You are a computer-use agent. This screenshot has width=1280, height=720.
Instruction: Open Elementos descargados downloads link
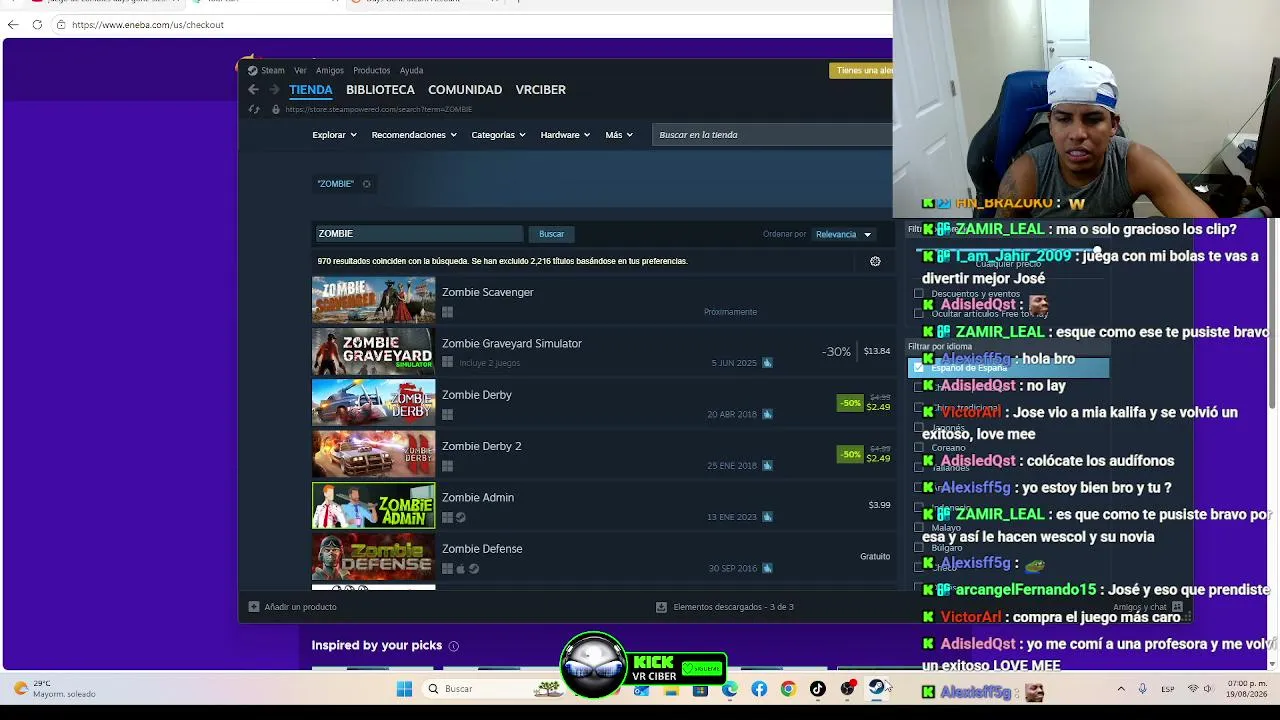pos(733,607)
